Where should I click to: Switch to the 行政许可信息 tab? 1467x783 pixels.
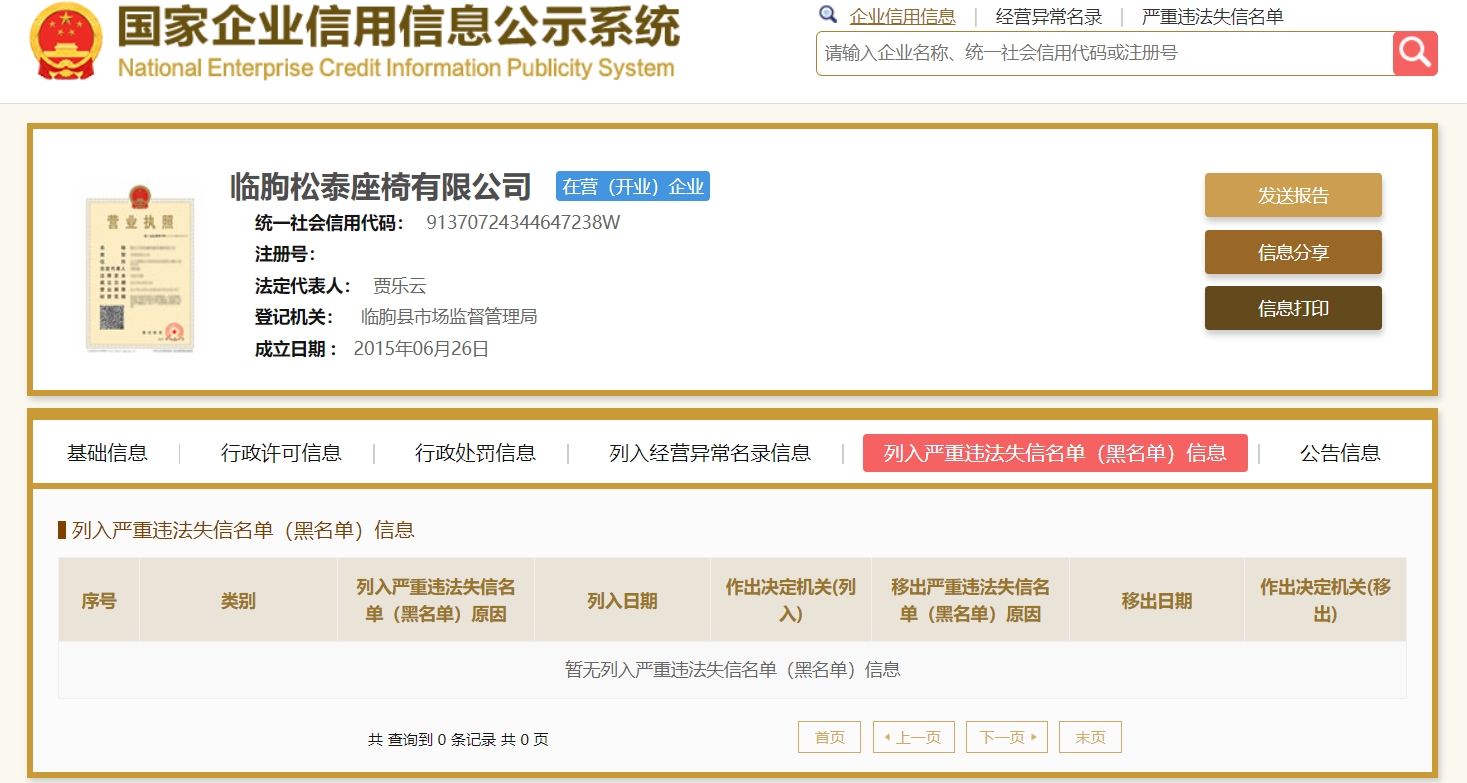(x=281, y=453)
